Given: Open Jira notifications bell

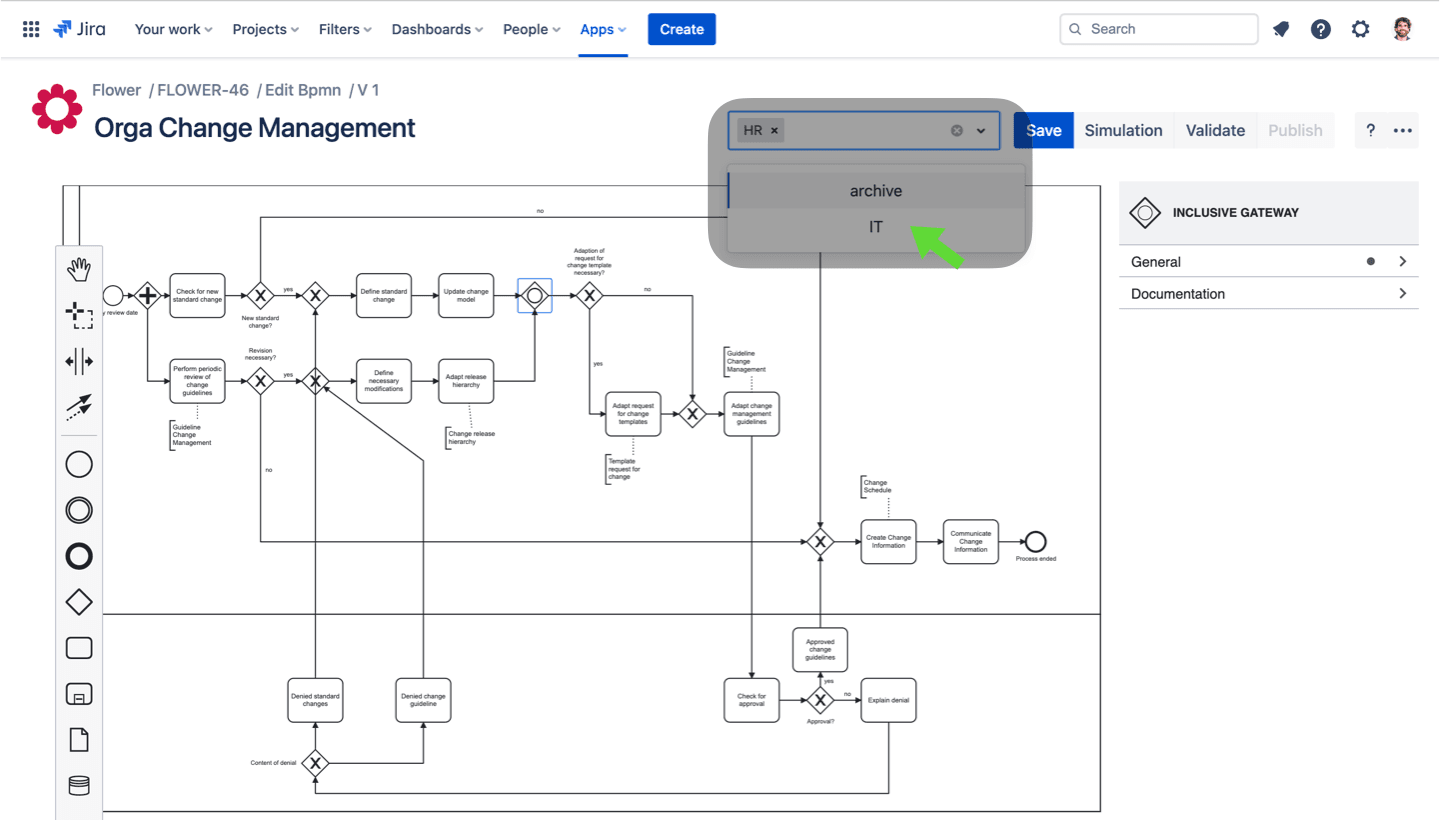Looking at the screenshot, I should point(1281,30).
